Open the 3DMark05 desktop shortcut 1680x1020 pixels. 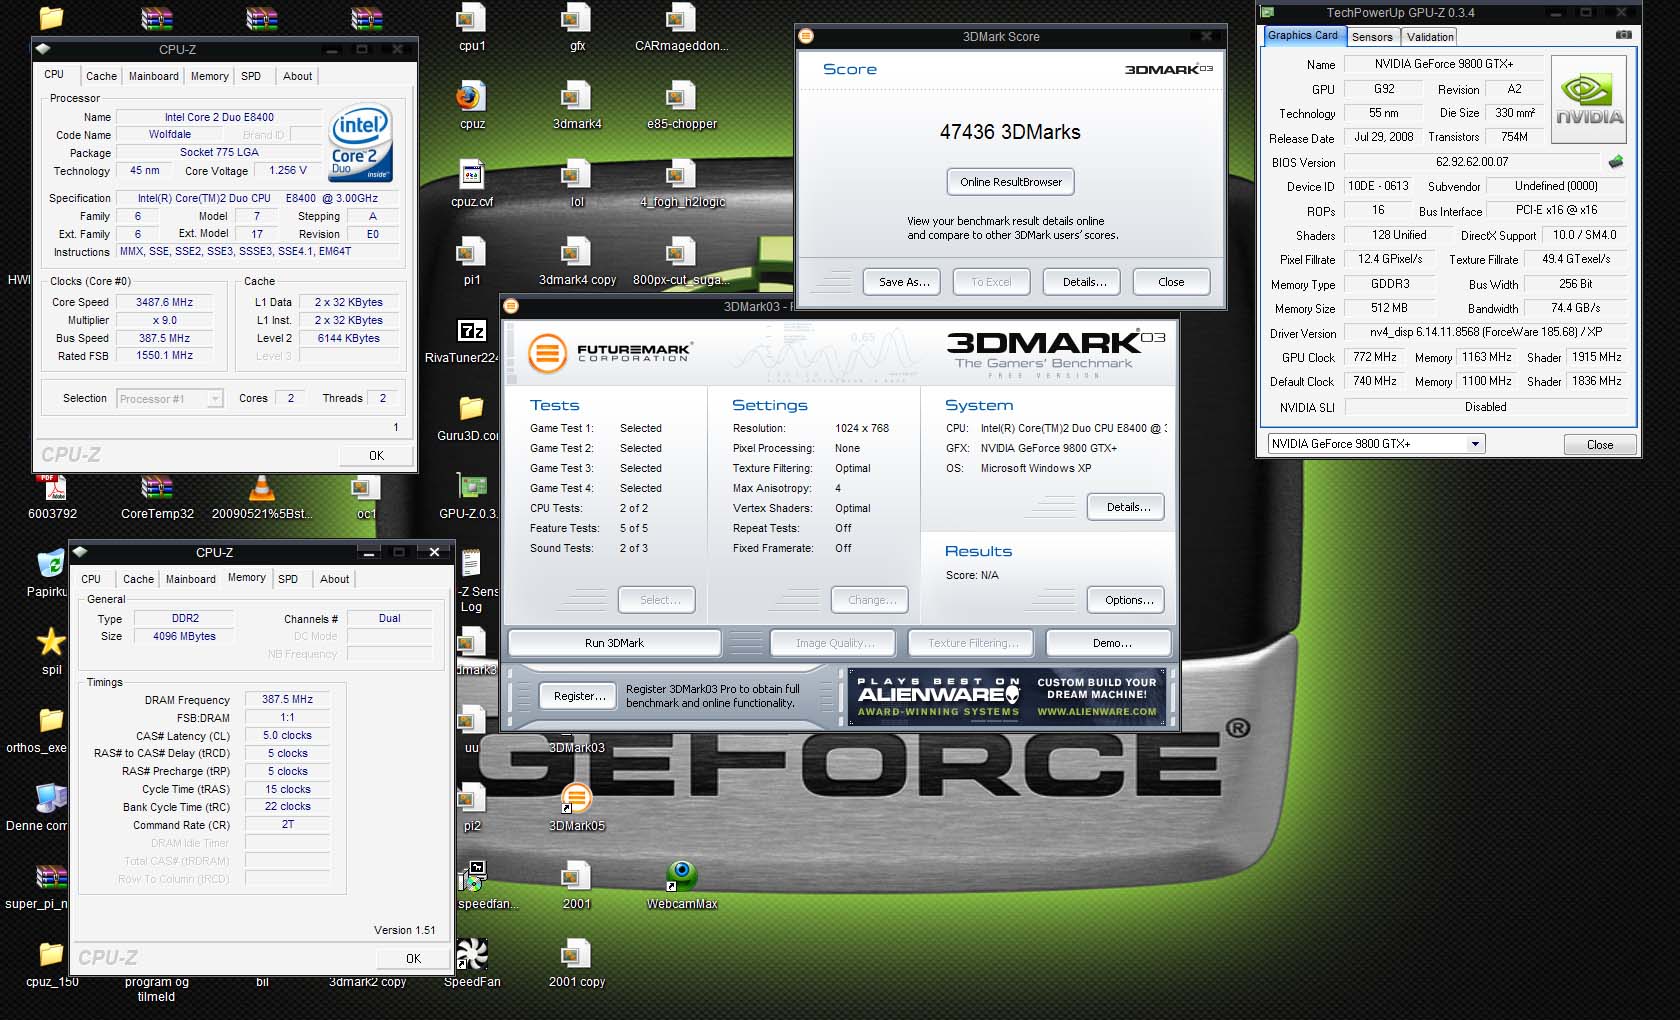click(576, 798)
